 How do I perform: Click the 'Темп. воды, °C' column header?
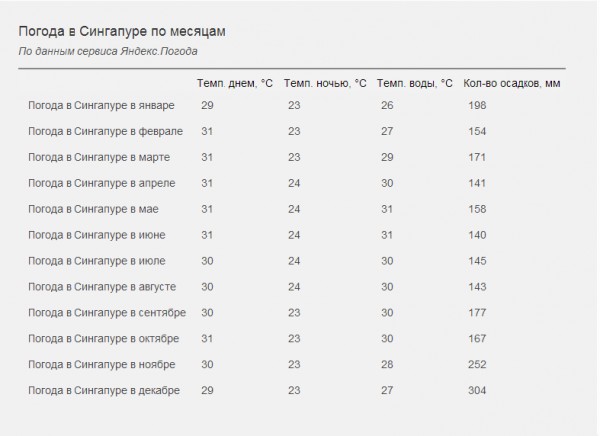tap(414, 83)
